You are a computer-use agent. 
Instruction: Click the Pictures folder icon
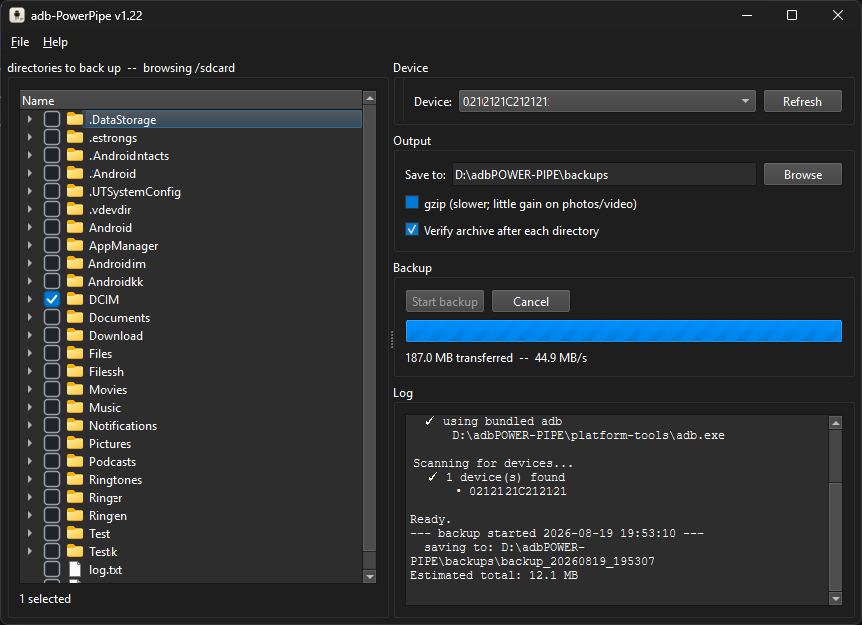75,444
